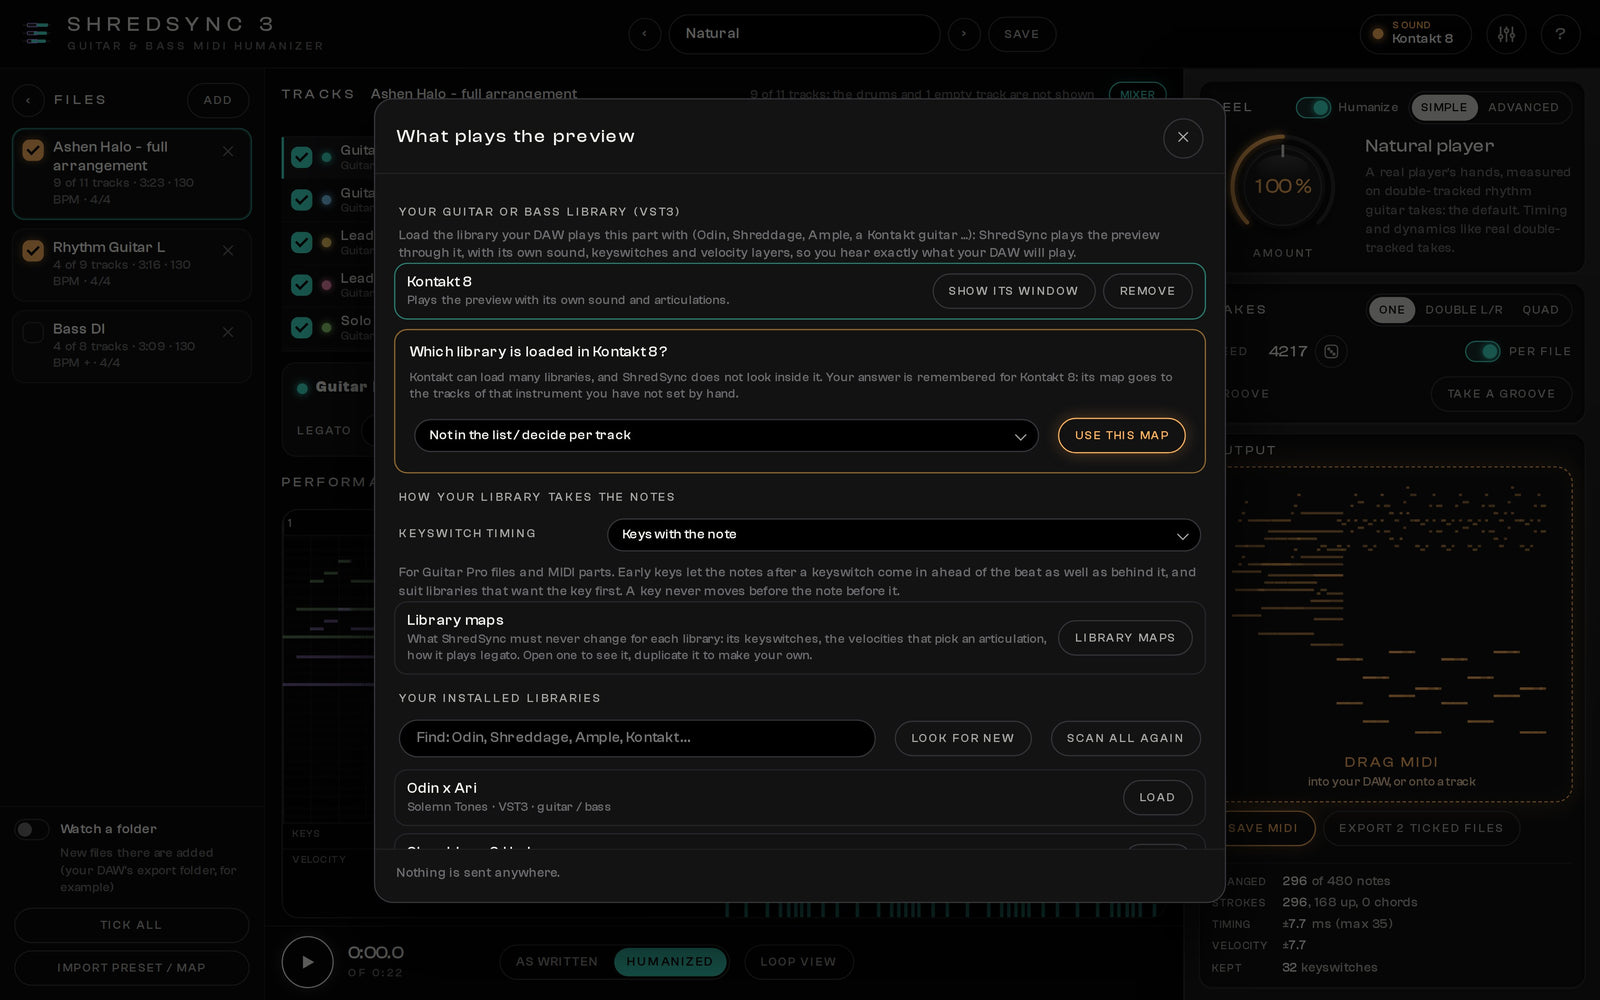Open Keyswitch Timing dropdown
This screenshot has height=1000, width=1600.
(x=904, y=535)
